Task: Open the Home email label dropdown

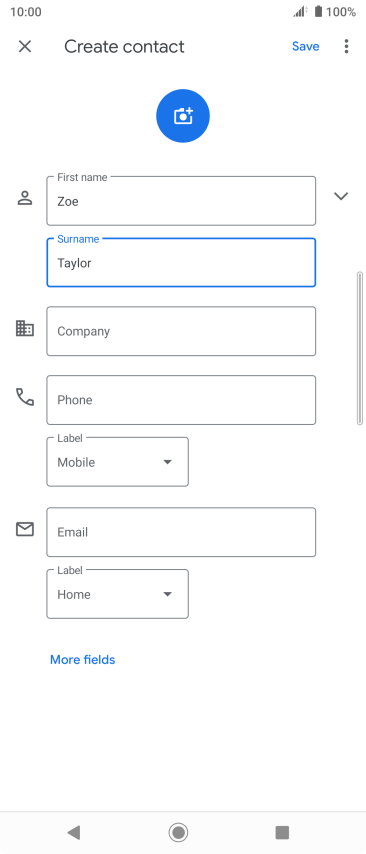Action: point(118,594)
